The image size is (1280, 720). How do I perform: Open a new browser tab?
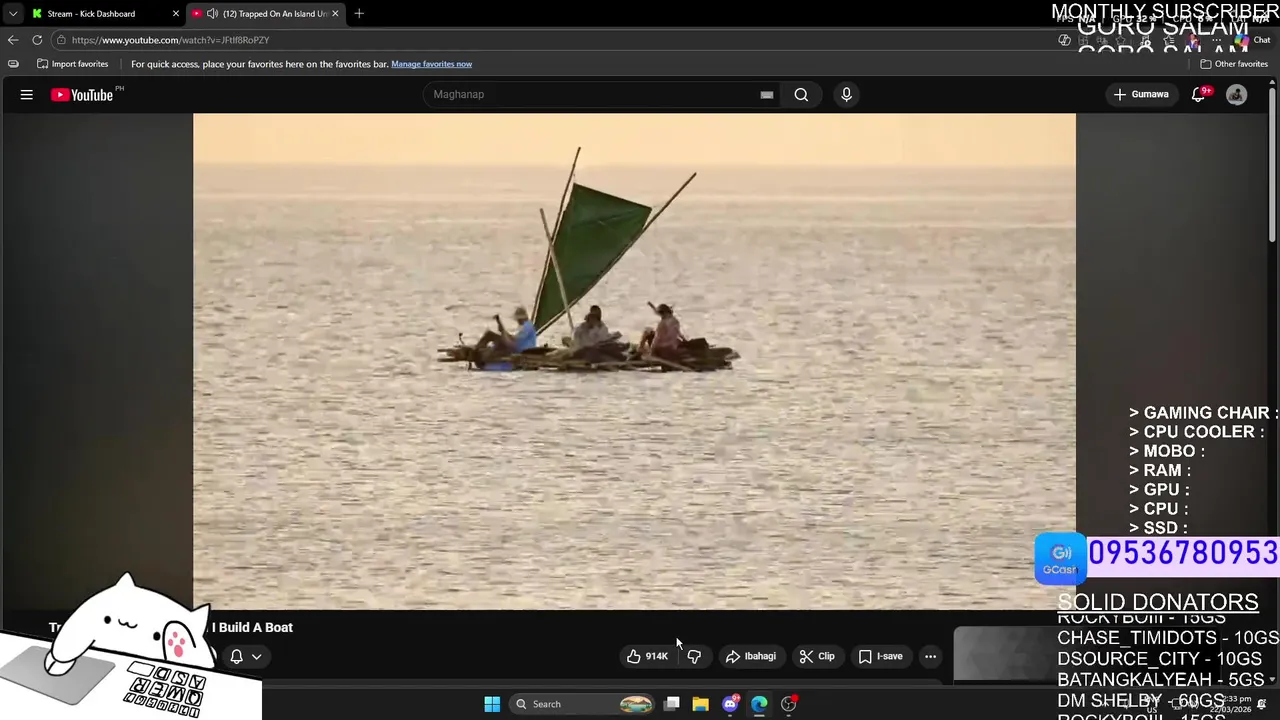359,14
